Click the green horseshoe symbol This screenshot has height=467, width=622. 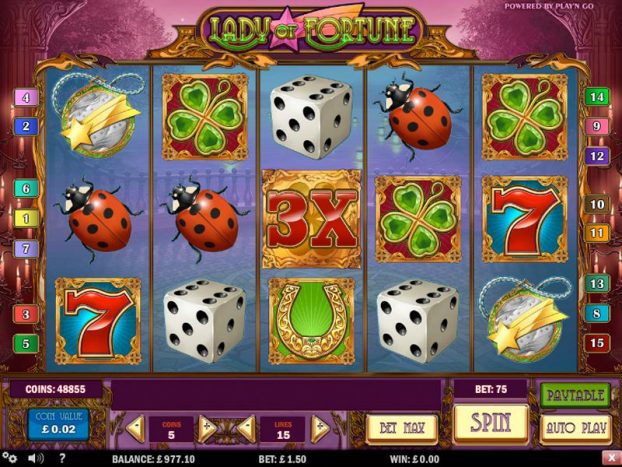point(312,321)
